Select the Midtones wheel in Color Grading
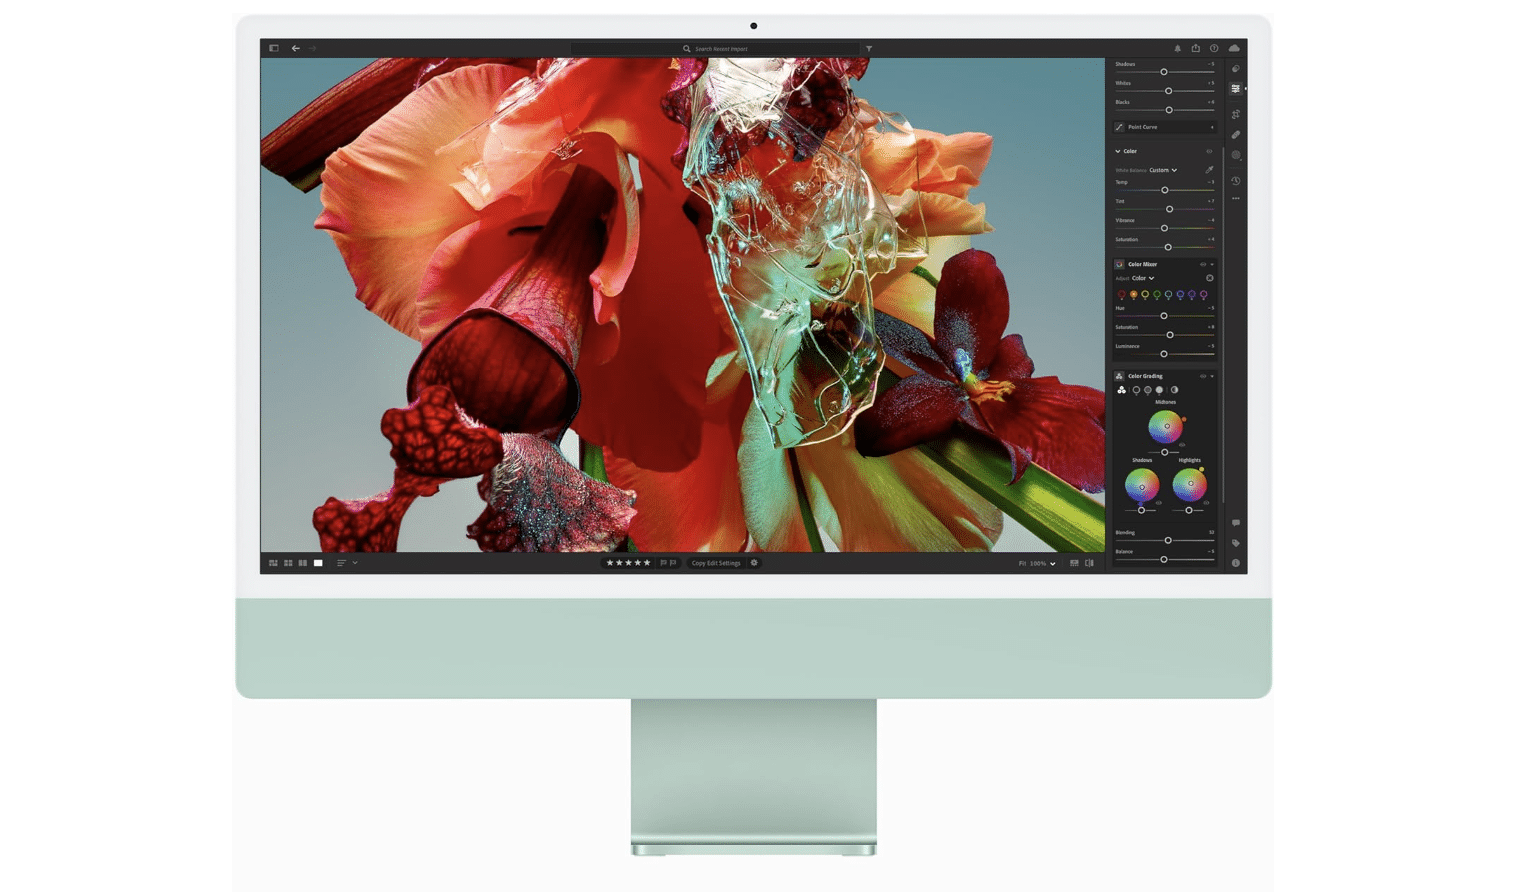1518x892 pixels. (x=1165, y=425)
